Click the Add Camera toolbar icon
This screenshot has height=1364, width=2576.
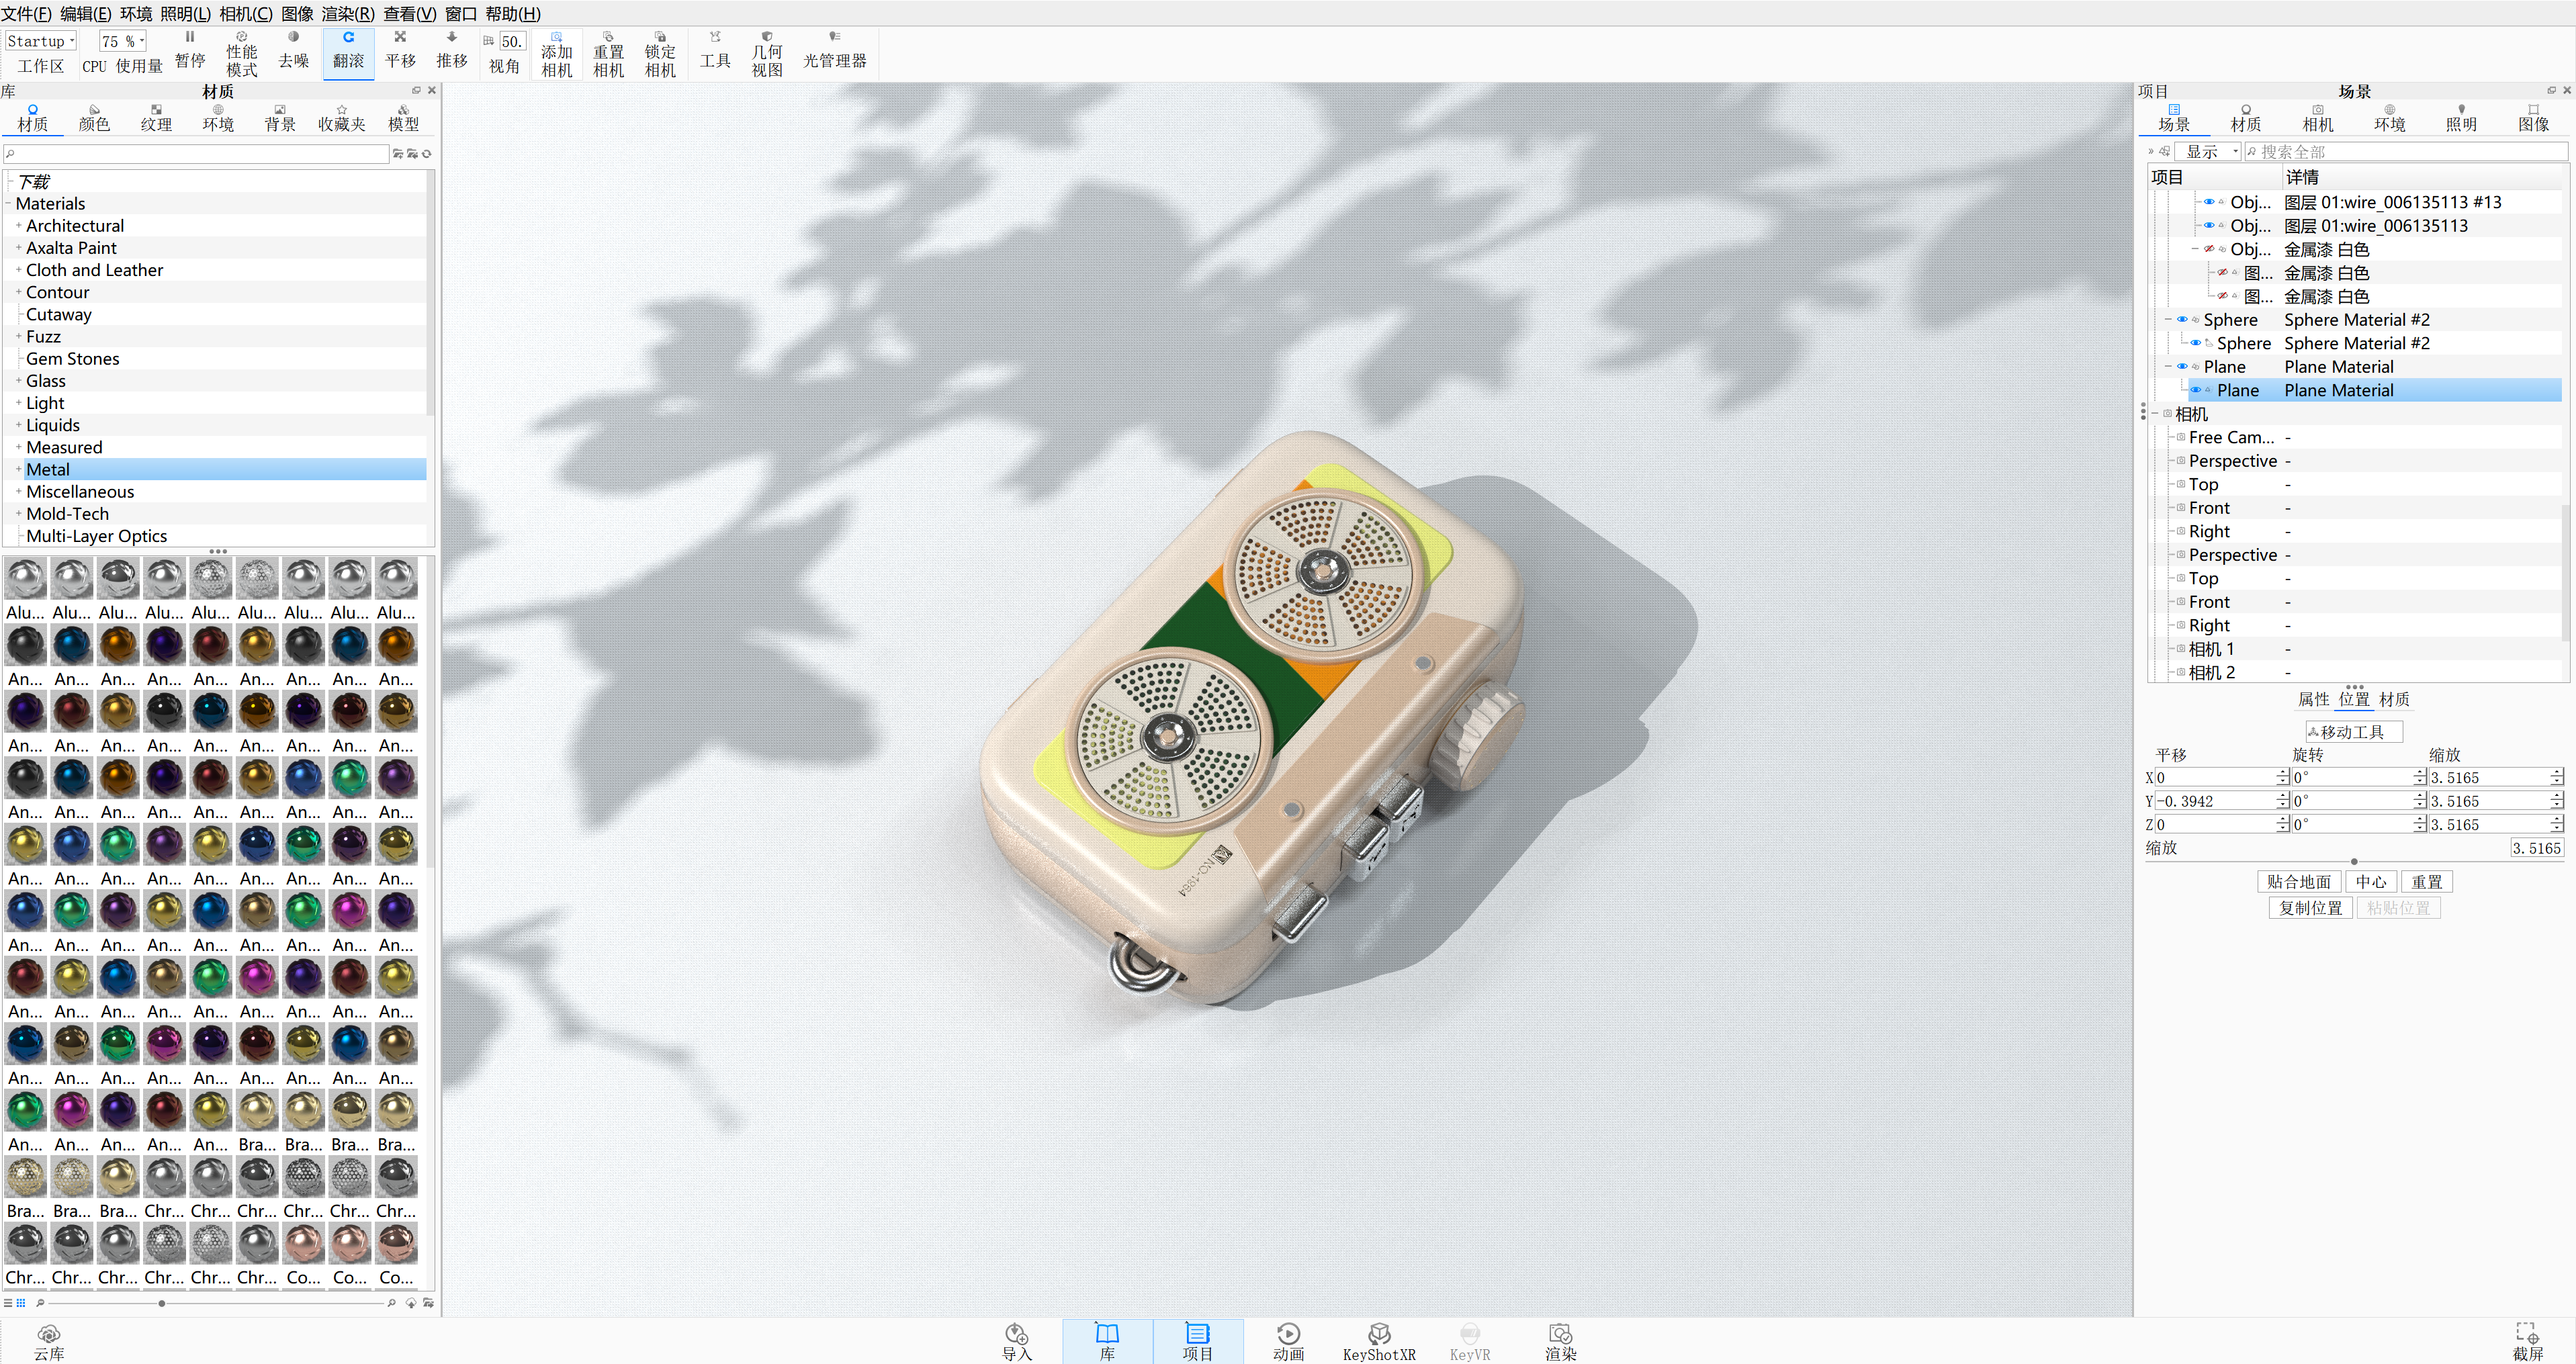(x=556, y=54)
